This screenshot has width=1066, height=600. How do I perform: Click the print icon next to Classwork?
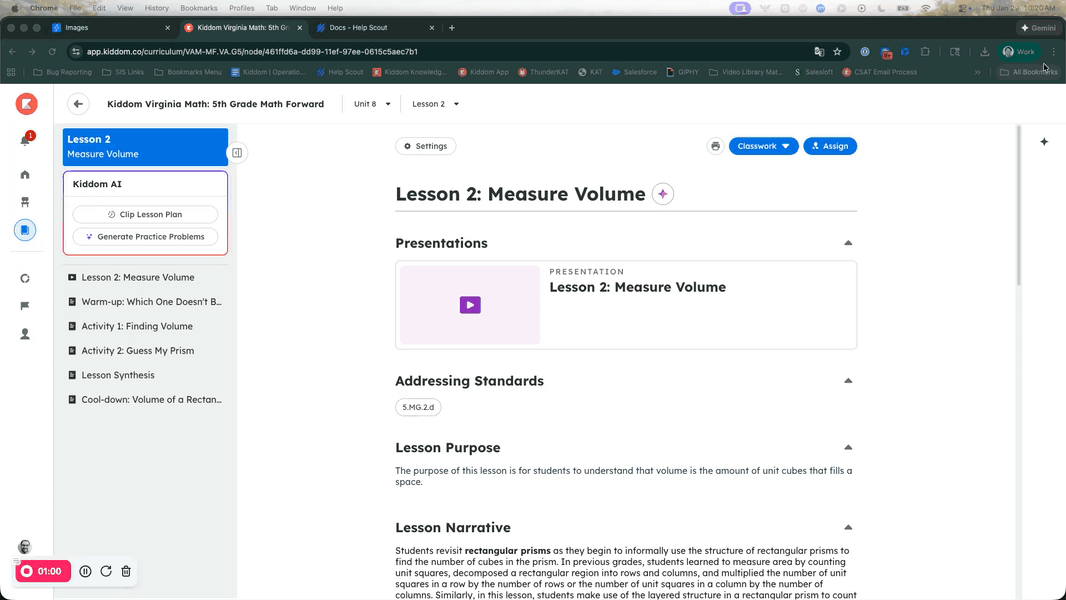point(715,146)
